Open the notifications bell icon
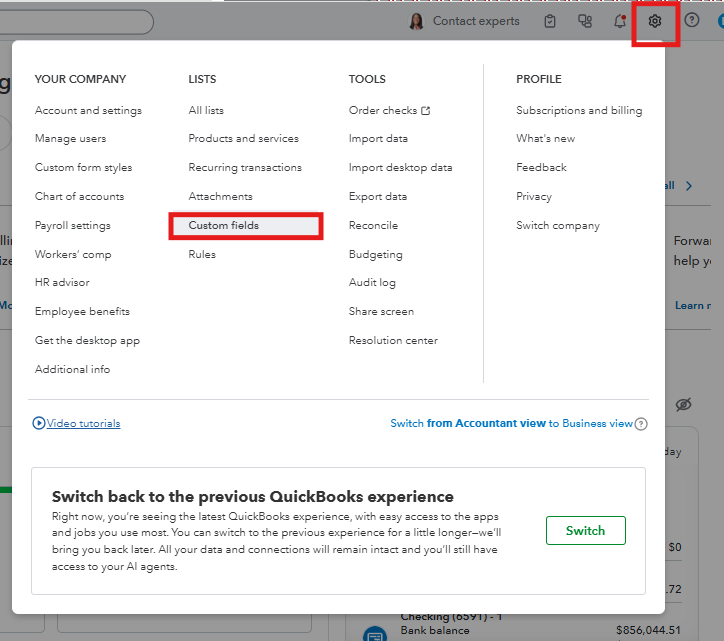 tap(620, 21)
